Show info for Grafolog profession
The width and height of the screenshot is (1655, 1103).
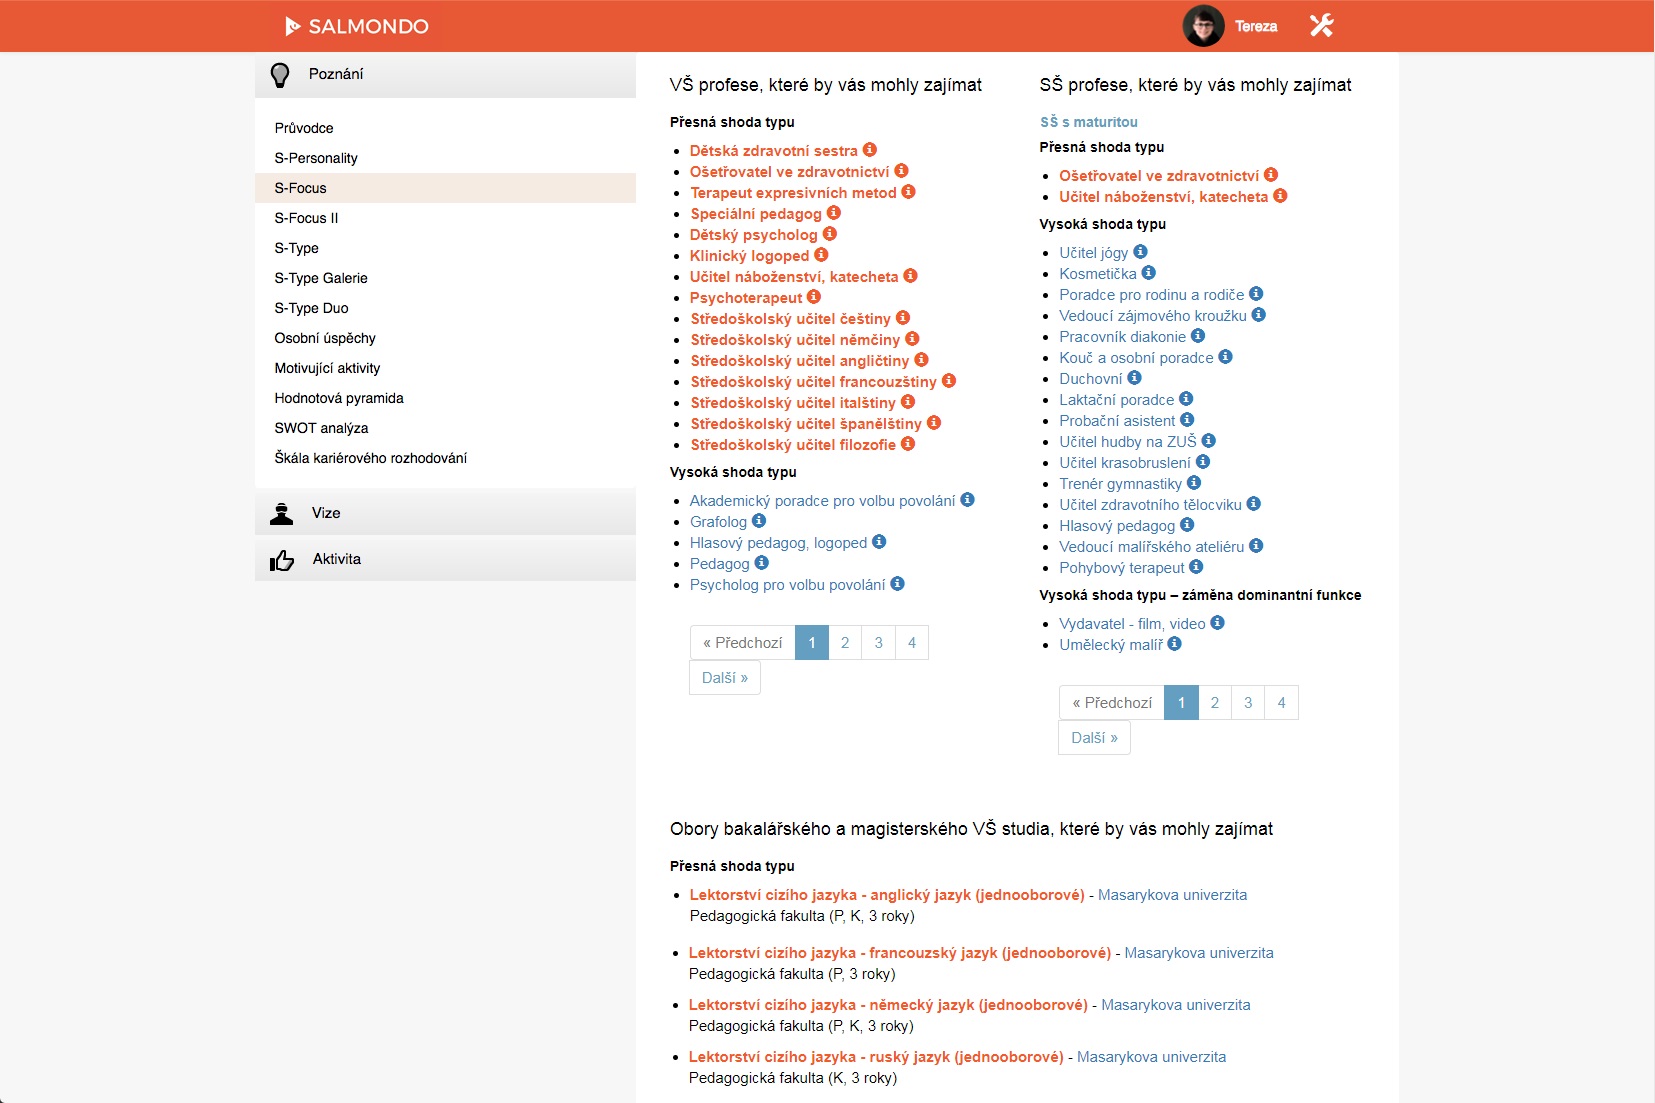759,521
